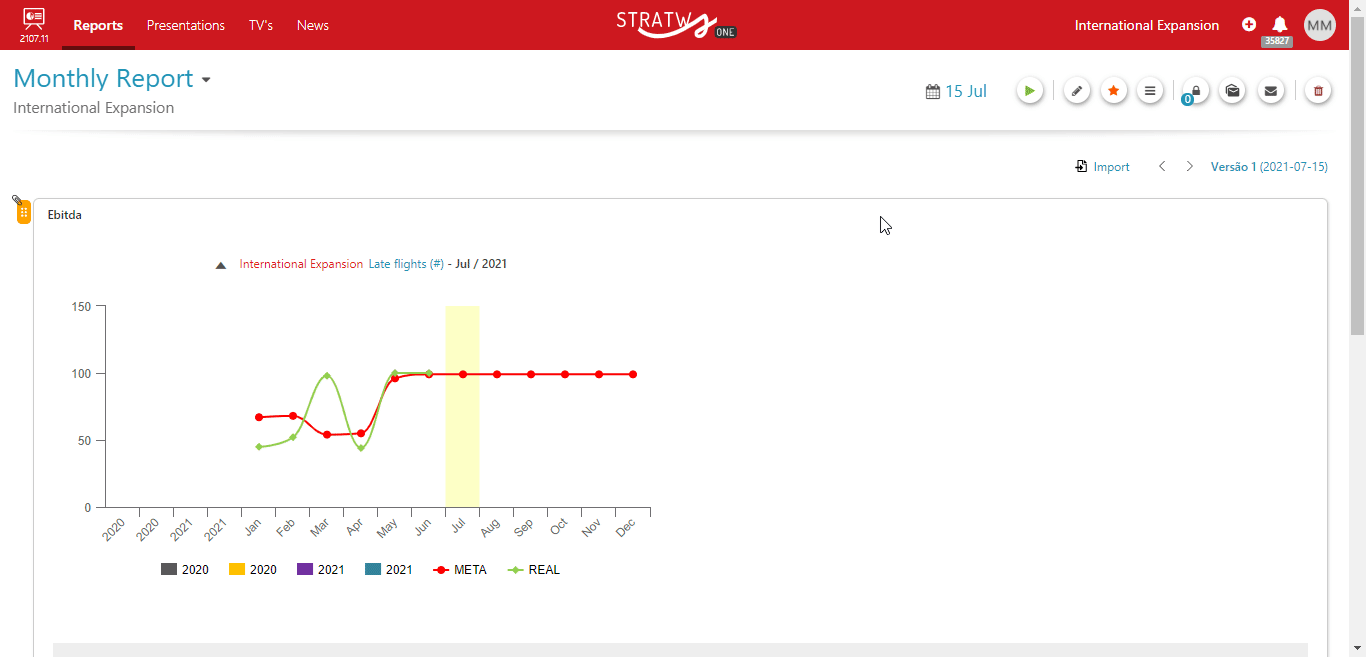Open the MM user avatar menu
The height and width of the screenshot is (657, 1366).
coord(1320,25)
